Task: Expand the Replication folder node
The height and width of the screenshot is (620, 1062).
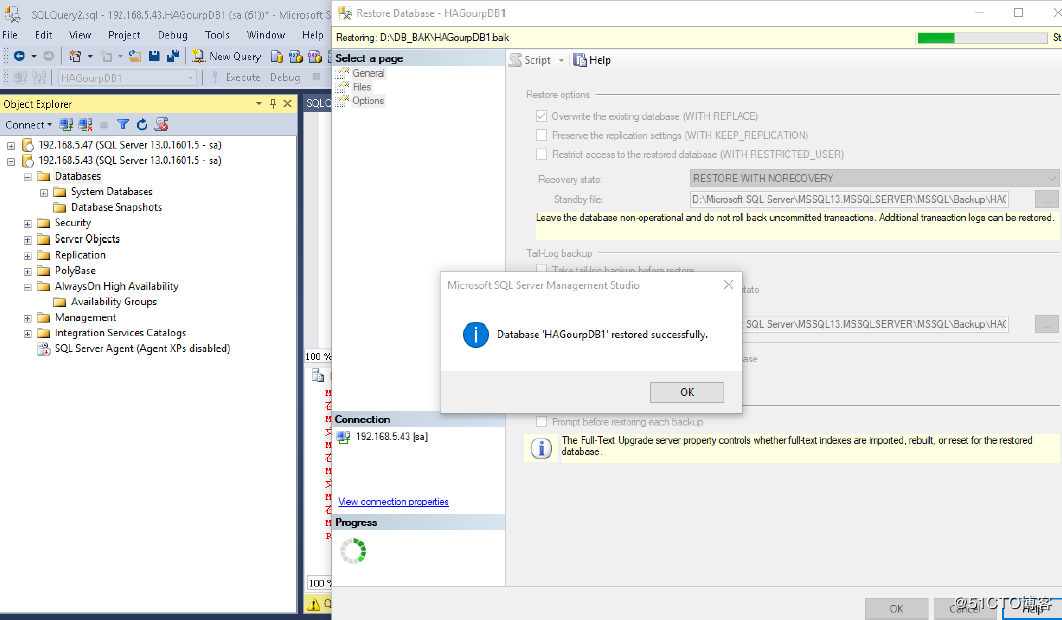Action: point(28,256)
